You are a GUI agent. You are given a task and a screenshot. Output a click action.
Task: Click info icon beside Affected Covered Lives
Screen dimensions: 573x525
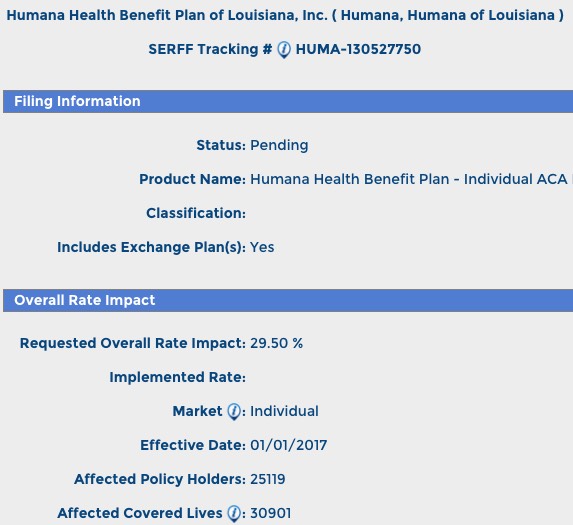tap(234, 514)
